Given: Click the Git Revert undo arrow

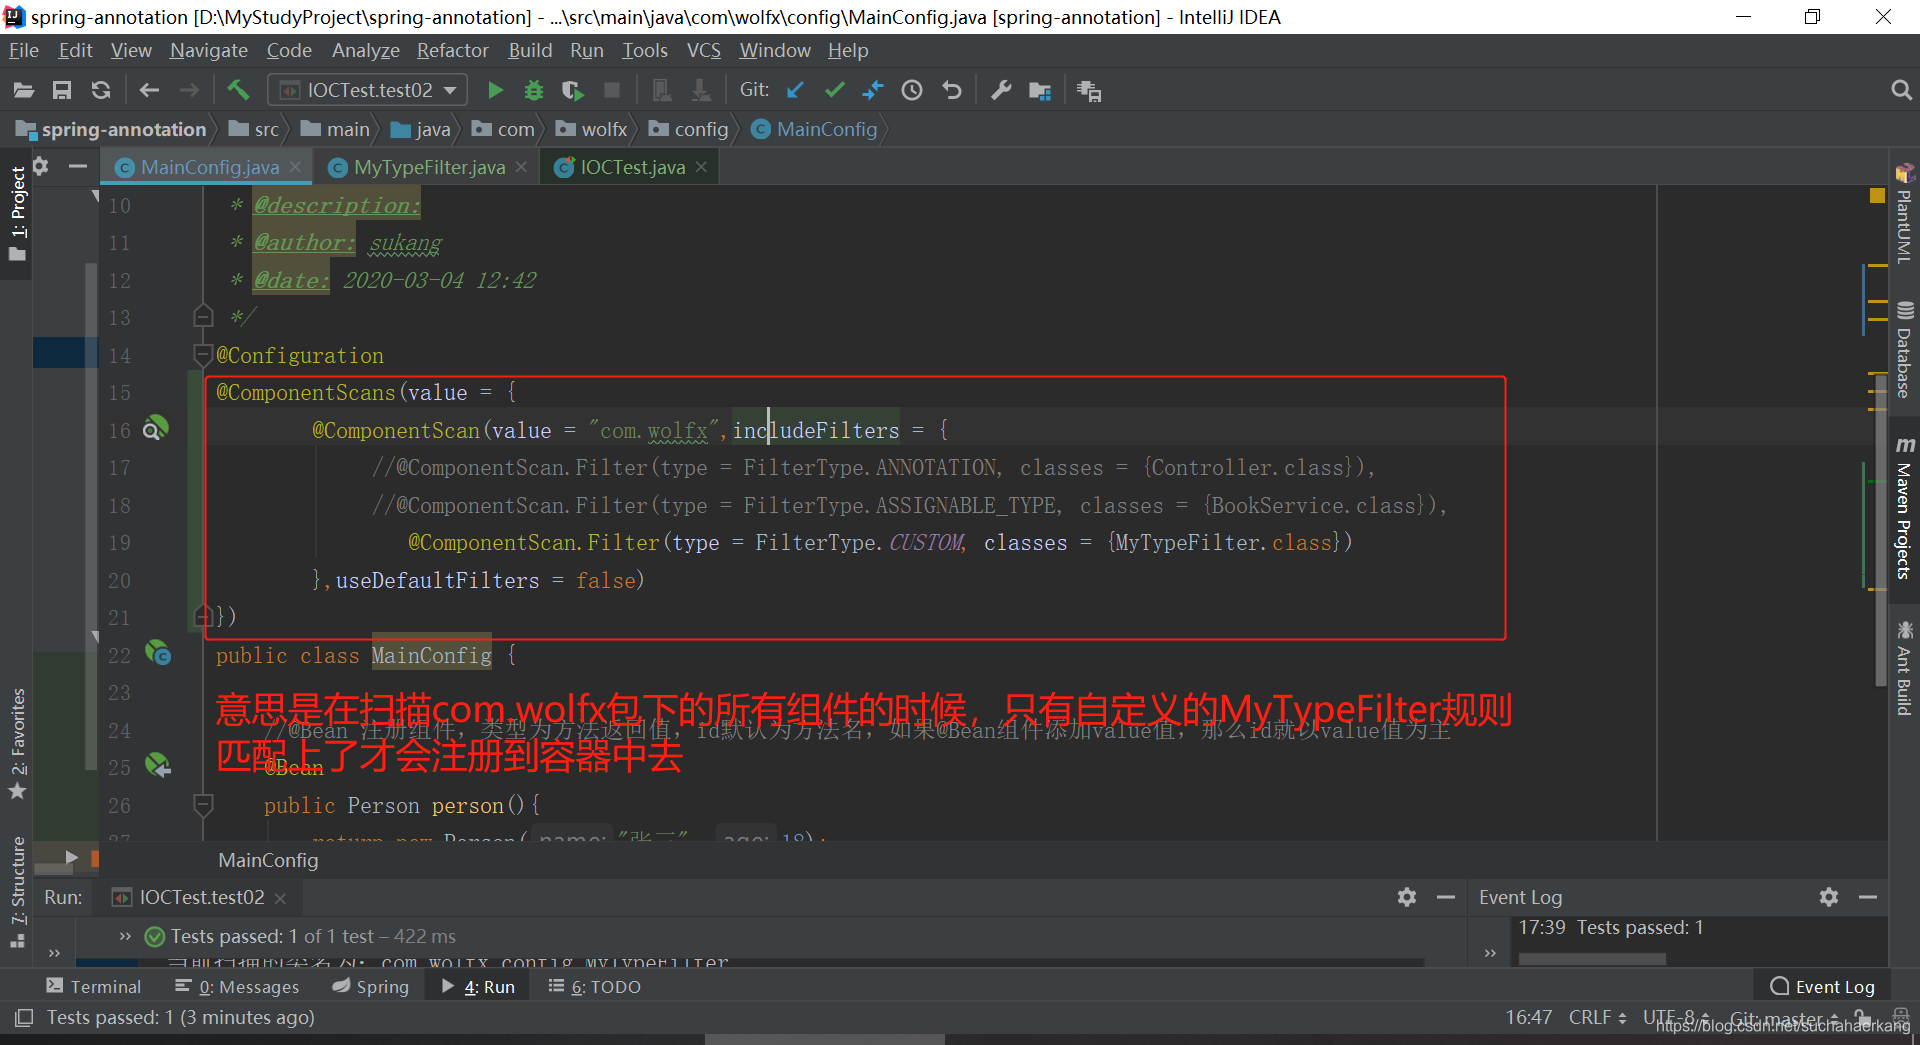Looking at the screenshot, I should (952, 91).
